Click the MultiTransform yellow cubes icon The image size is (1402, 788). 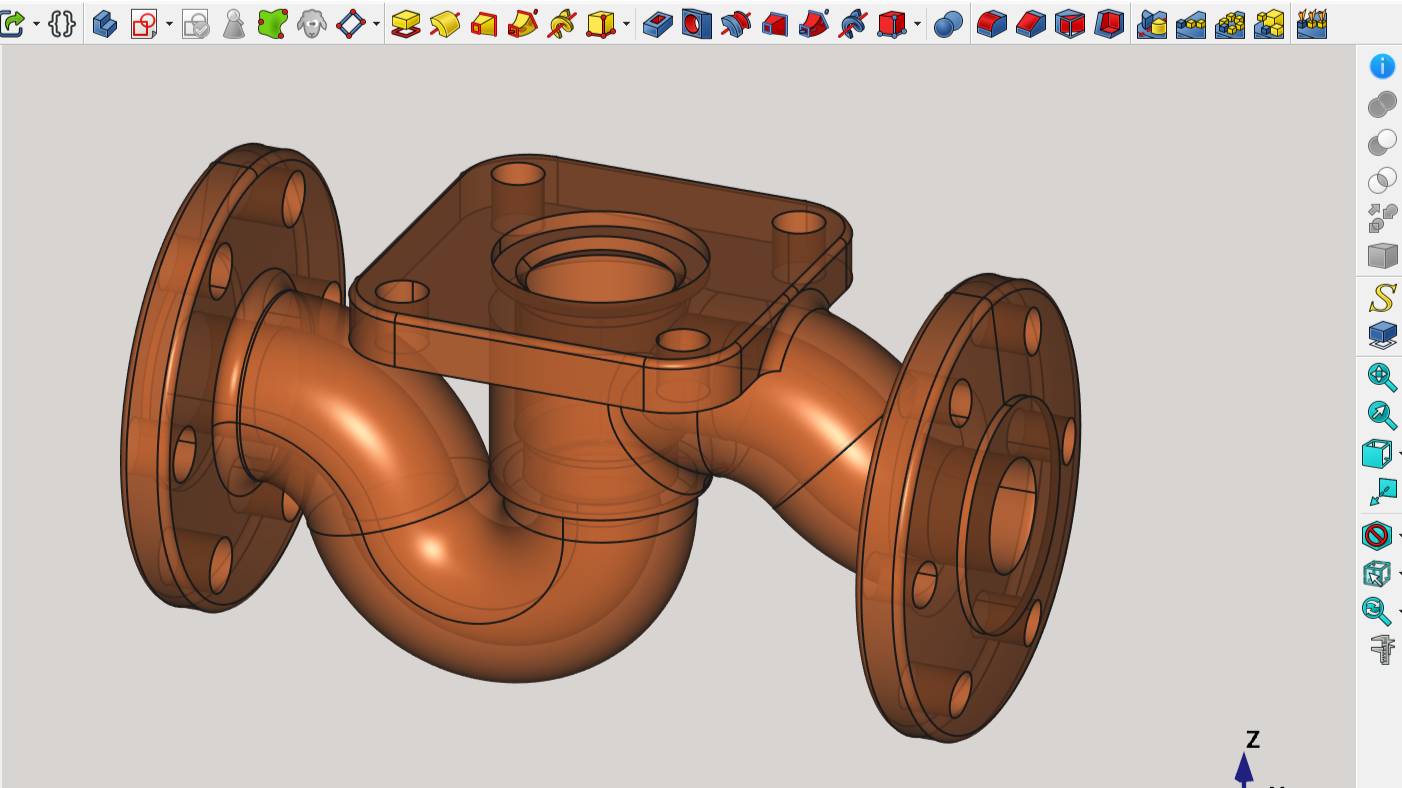tap(1269, 23)
